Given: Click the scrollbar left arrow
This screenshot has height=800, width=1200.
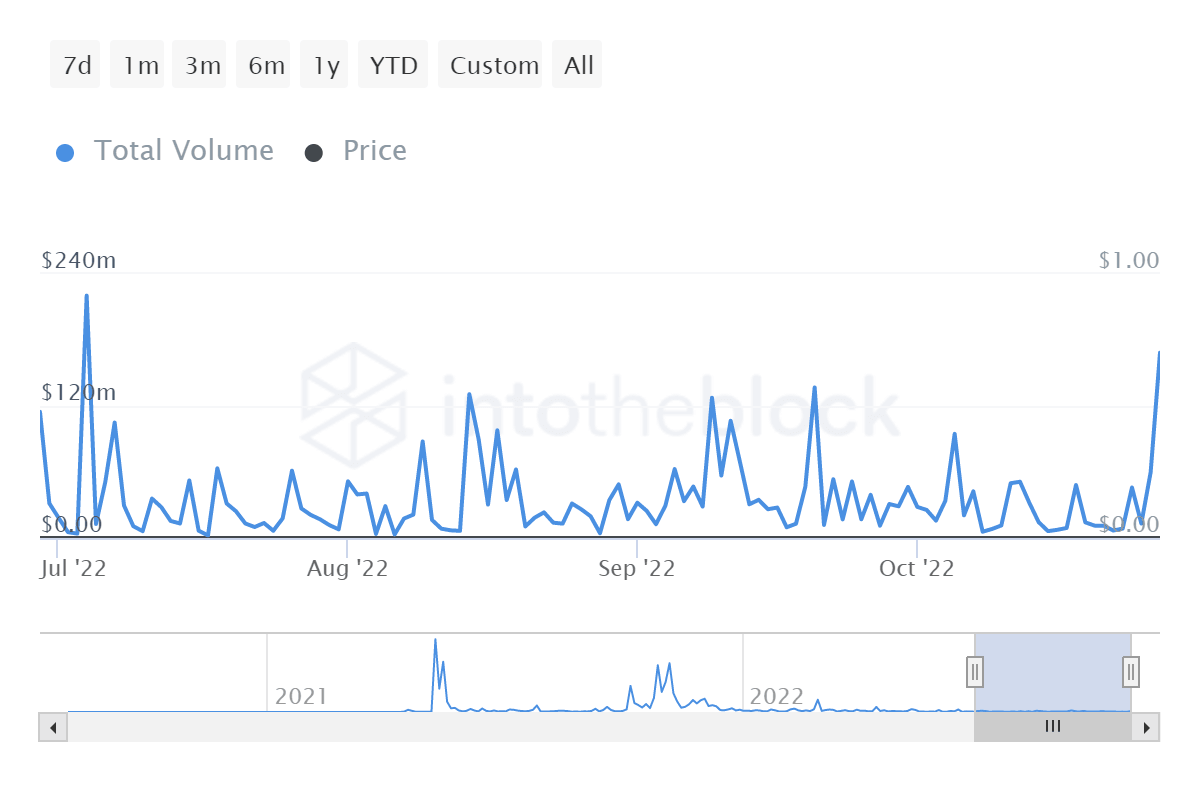Looking at the screenshot, I should [x=53, y=727].
